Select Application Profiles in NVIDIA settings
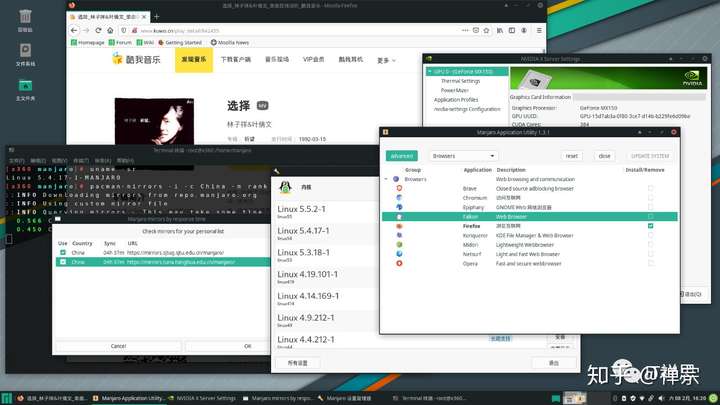 pyautogui.click(x=456, y=100)
